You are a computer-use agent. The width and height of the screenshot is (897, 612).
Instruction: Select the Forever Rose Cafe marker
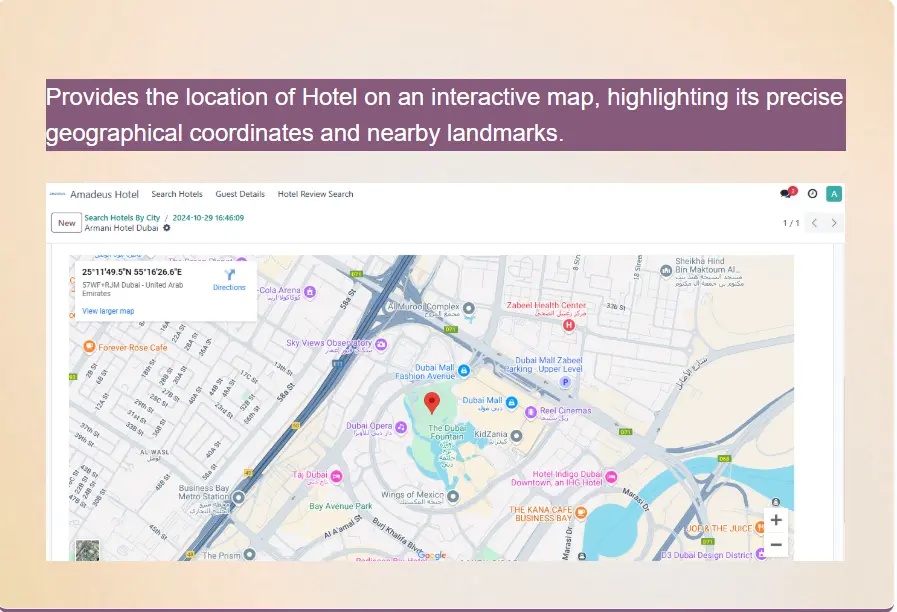[89, 347]
